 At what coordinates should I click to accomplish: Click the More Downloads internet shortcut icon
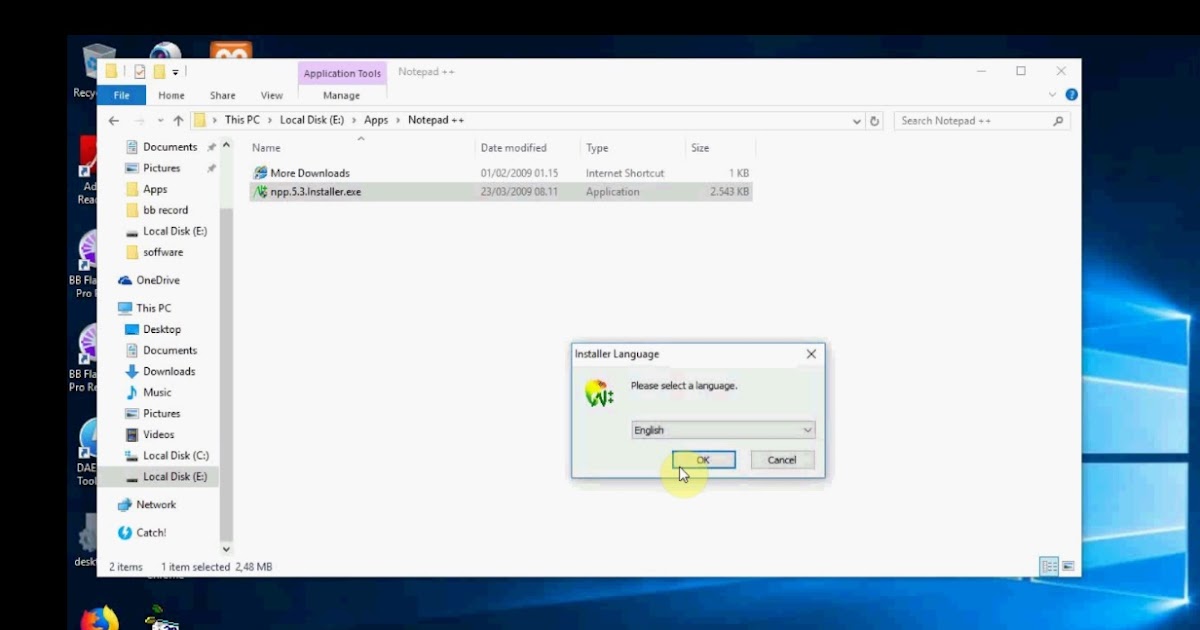pos(261,173)
